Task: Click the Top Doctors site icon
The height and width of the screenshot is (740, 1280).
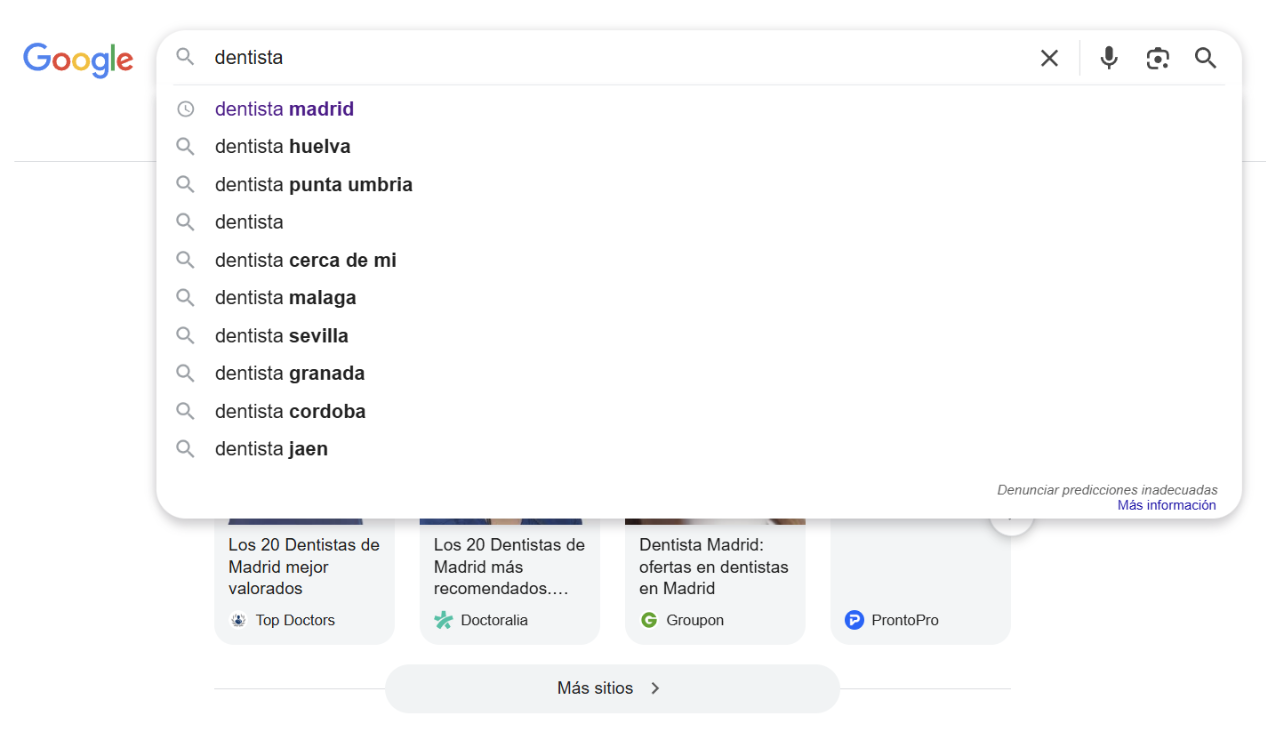Action: 238,620
